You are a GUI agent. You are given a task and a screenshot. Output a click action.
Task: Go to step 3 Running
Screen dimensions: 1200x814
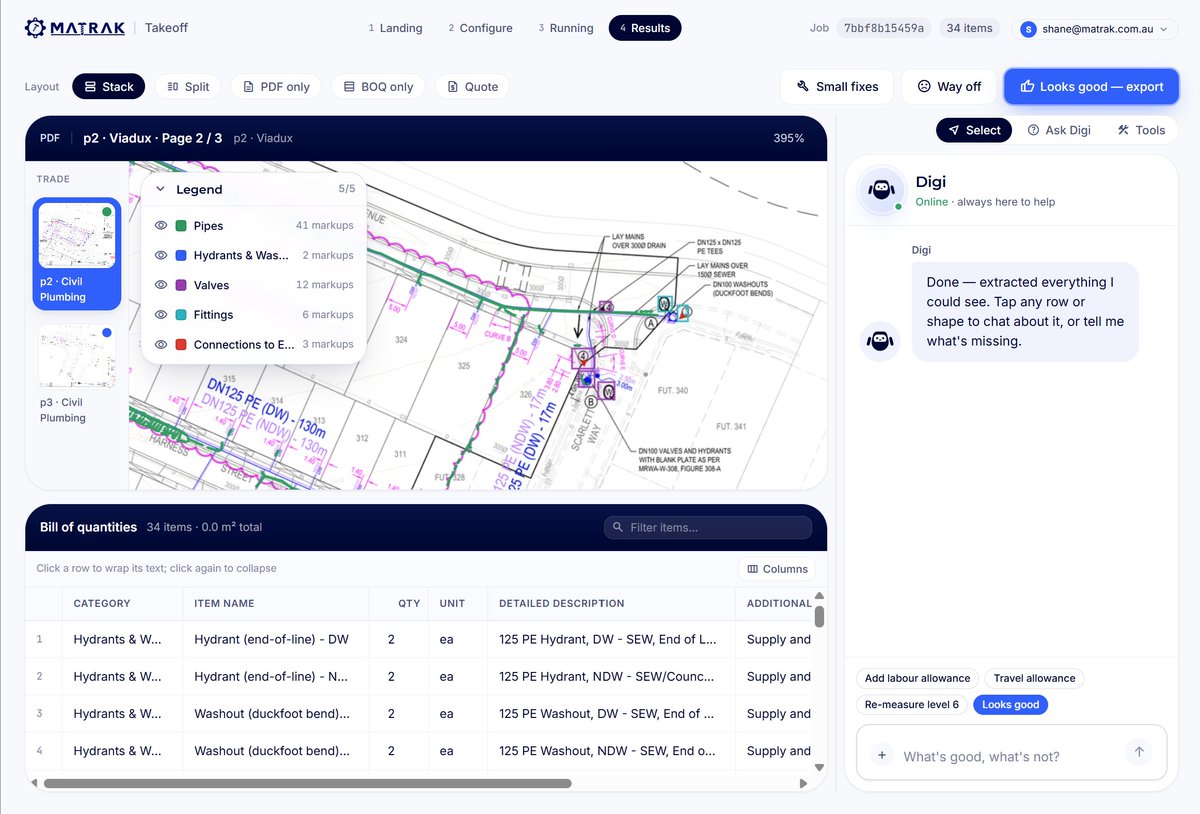566,28
